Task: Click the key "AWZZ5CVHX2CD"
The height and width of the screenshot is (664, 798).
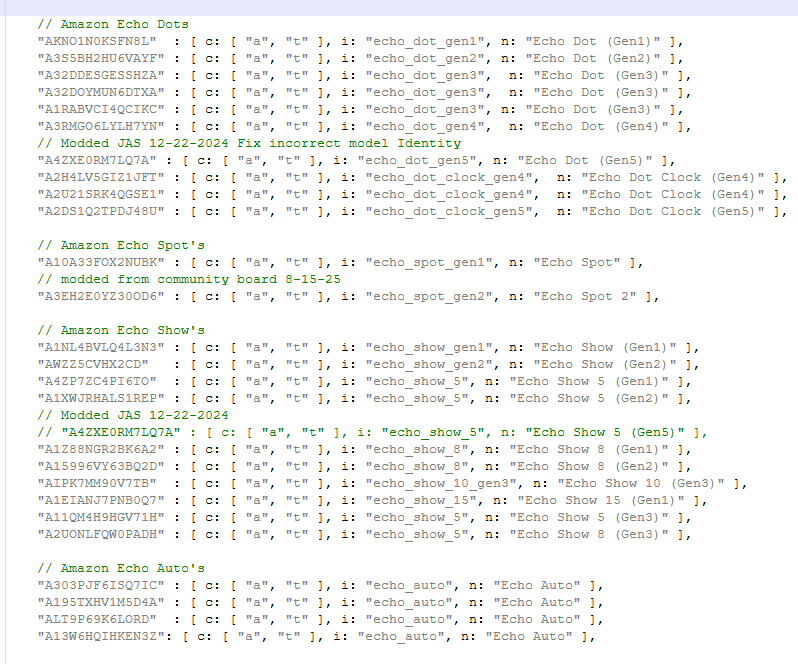Action: tap(93, 364)
